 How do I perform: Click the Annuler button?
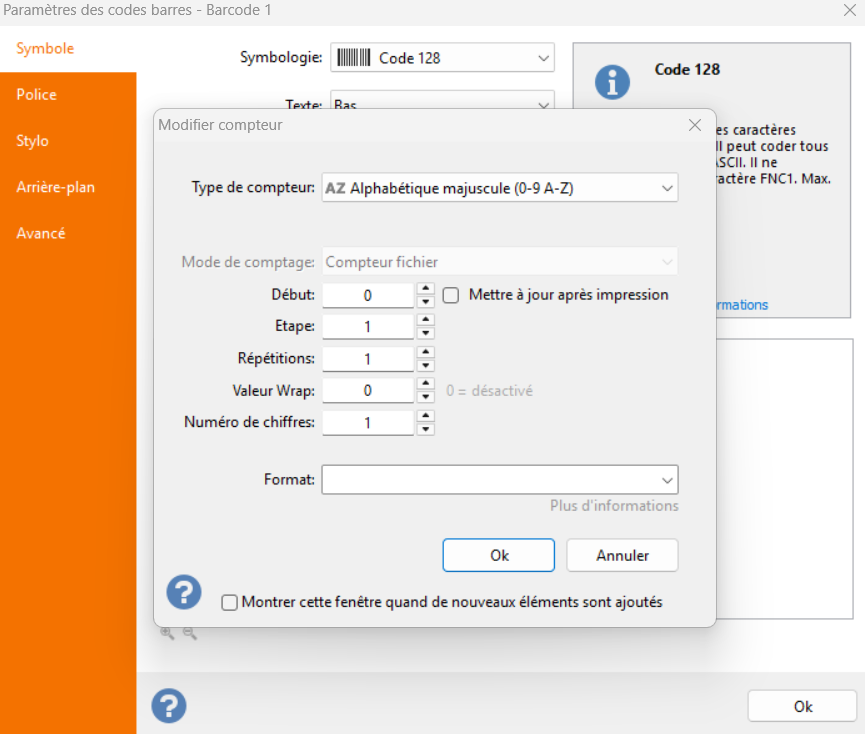(x=622, y=555)
